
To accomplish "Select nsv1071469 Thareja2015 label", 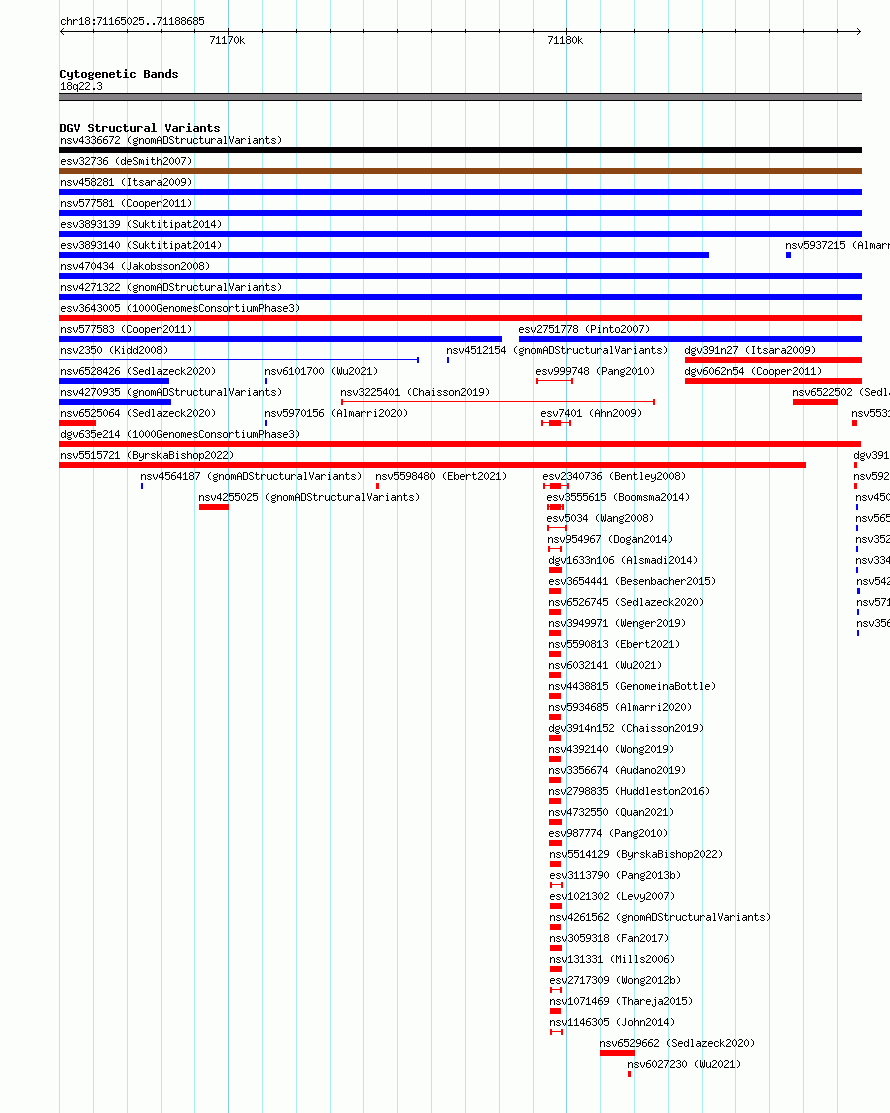I will tap(622, 1002).
